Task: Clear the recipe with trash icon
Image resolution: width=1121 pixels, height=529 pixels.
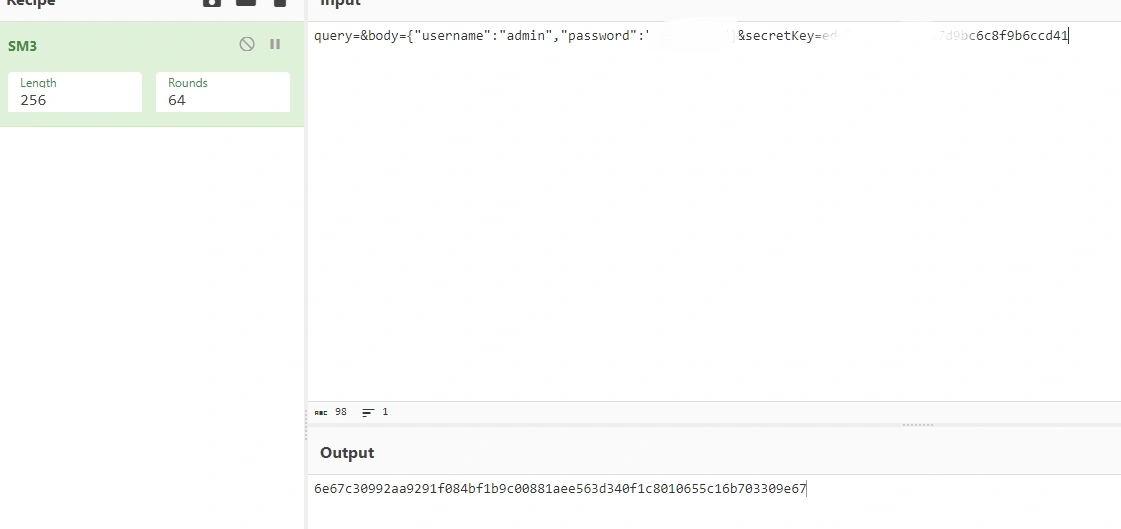Action: (x=280, y=3)
